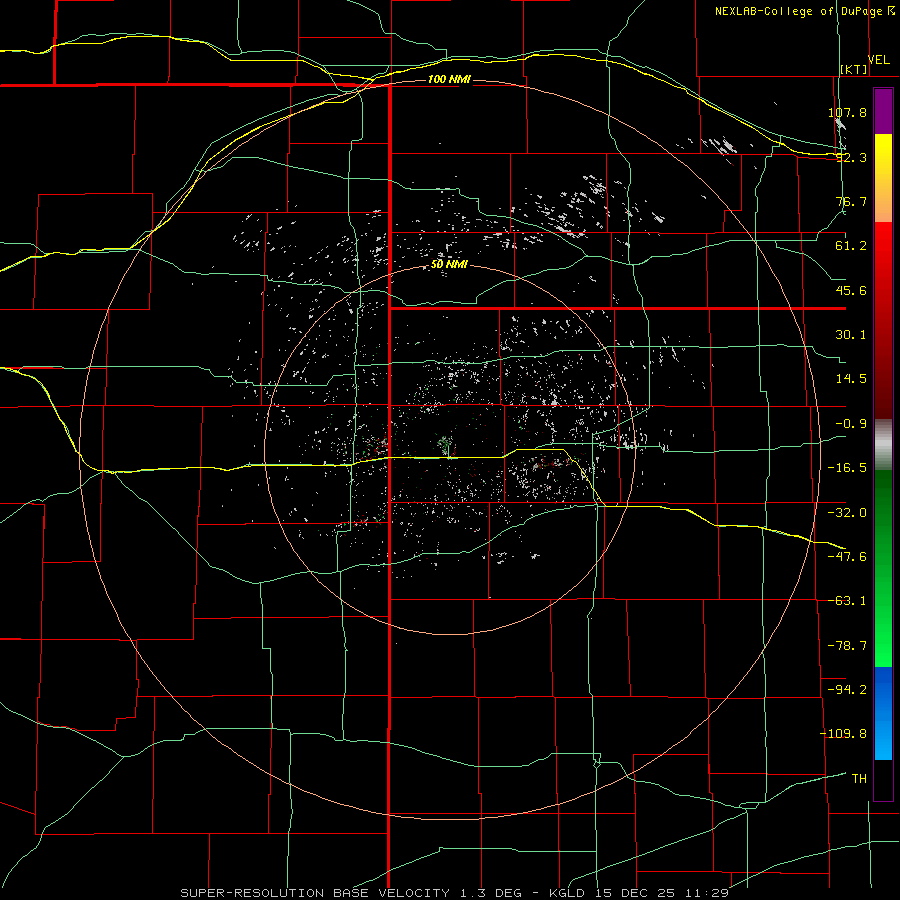Click the -32.0 velocity scale value
This screenshot has width=900, height=900.
pyautogui.click(x=847, y=513)
